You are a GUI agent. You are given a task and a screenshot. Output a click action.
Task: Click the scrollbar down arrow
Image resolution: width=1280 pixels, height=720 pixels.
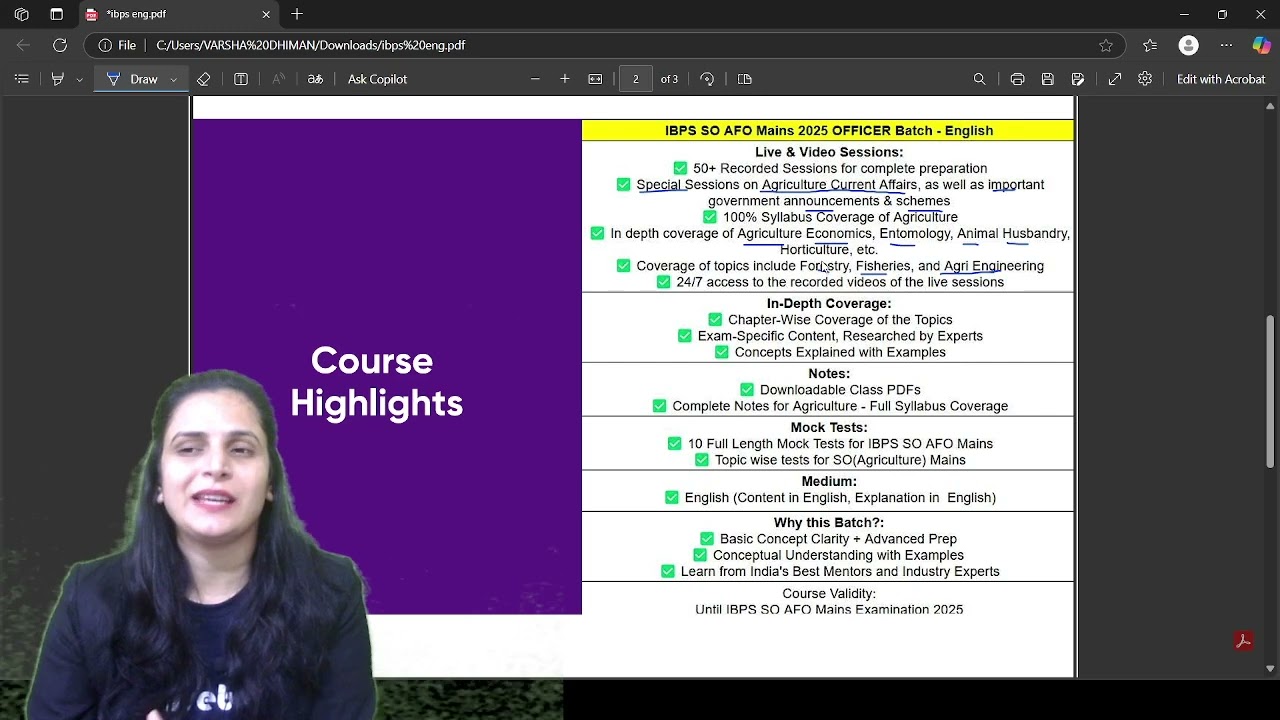point(1271,668)
